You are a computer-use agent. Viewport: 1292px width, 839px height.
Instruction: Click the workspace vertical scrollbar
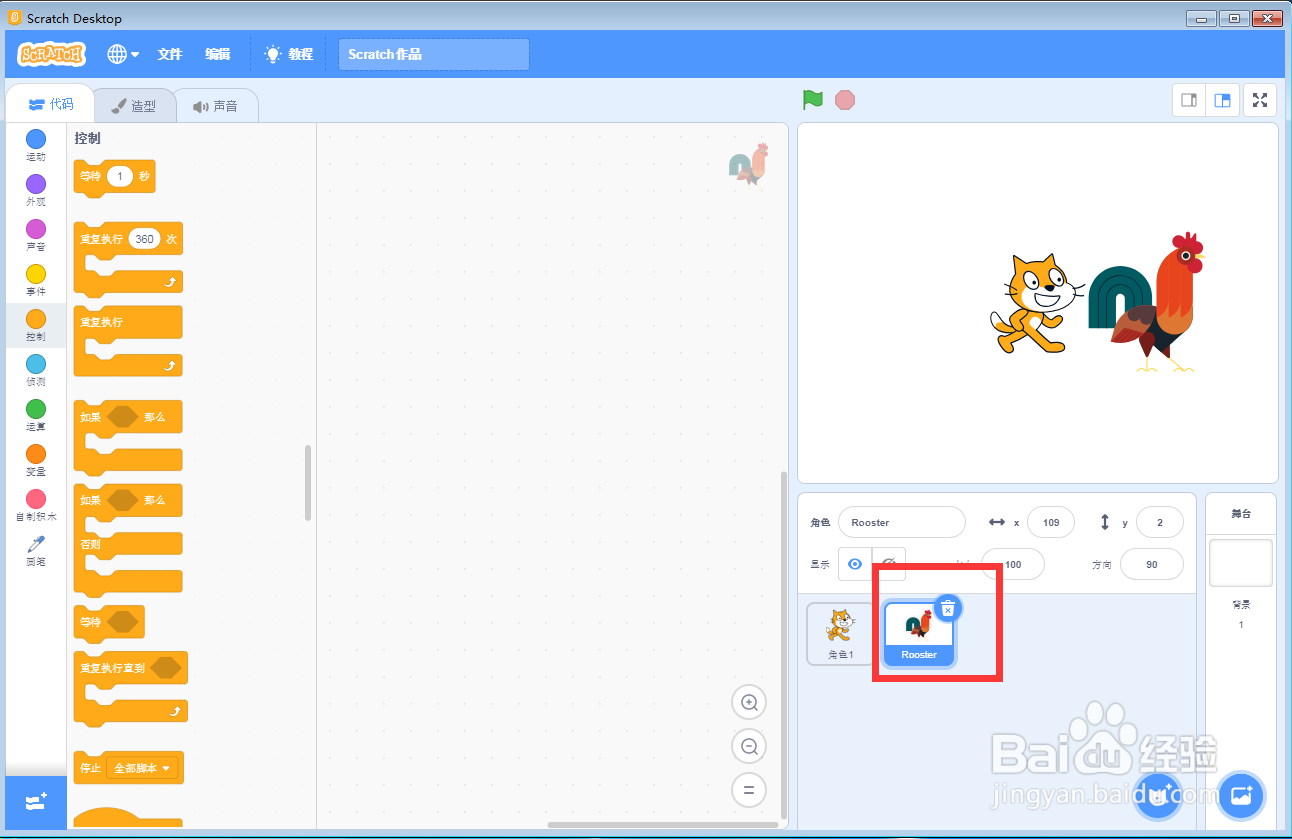[x=784, y=645]
